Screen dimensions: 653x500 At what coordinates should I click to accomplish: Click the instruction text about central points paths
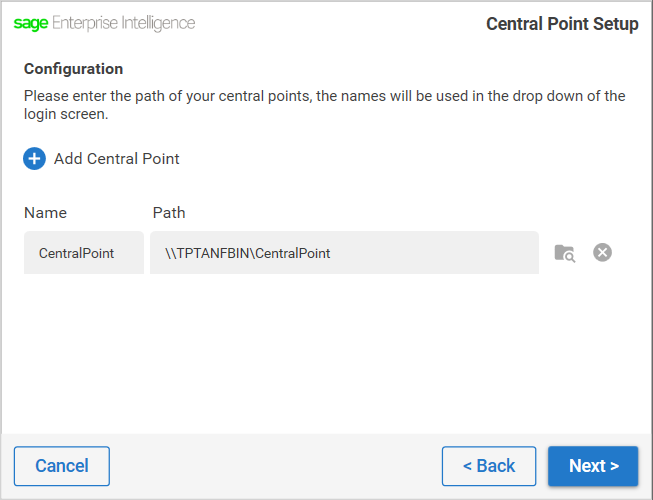coord(324,104)
